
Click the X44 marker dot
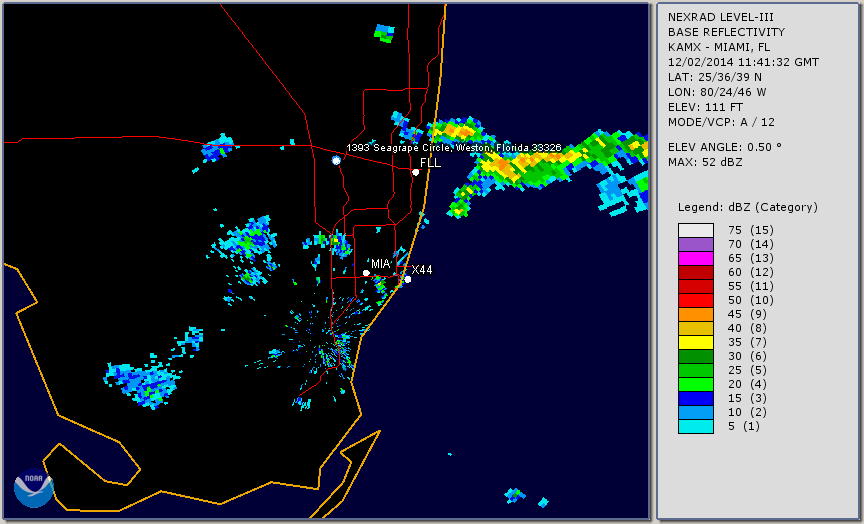[408, 280]
